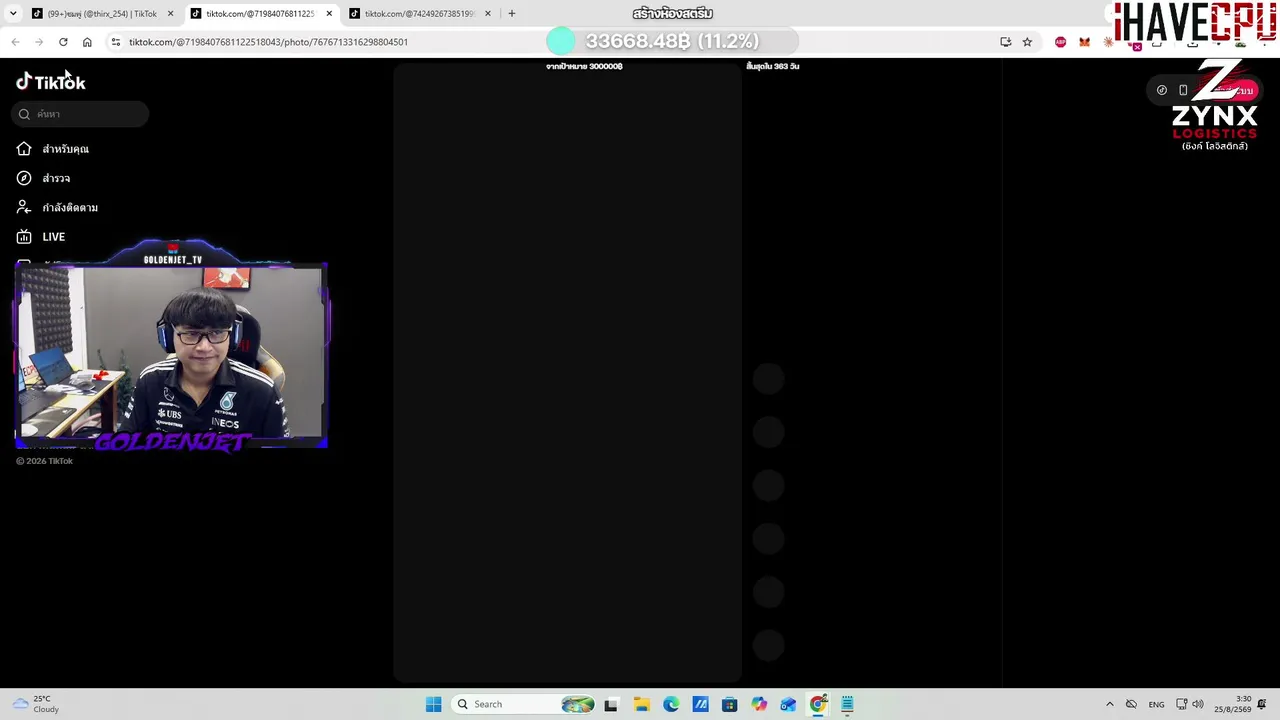This screenshot has width=1280, height=720.
Task: Install app icon in address bar
Action: [x=1005, y=42]
